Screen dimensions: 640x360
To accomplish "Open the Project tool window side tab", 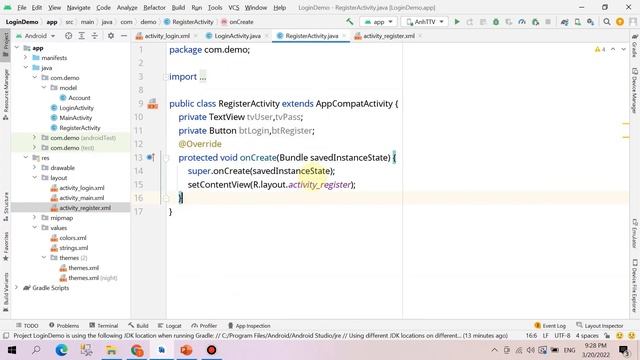I will [x=6, y=45].
